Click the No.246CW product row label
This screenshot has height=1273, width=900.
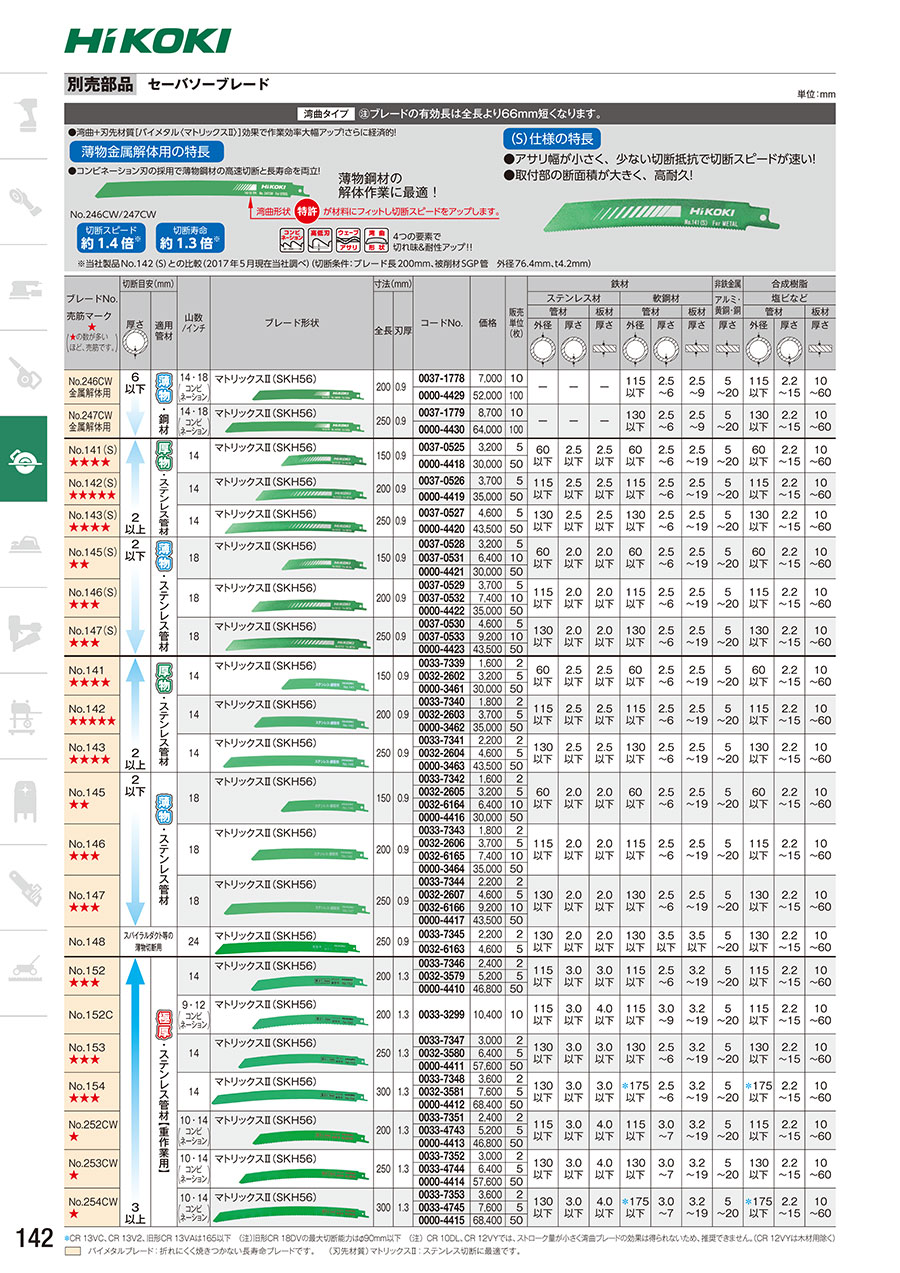(x=90, y=387)
